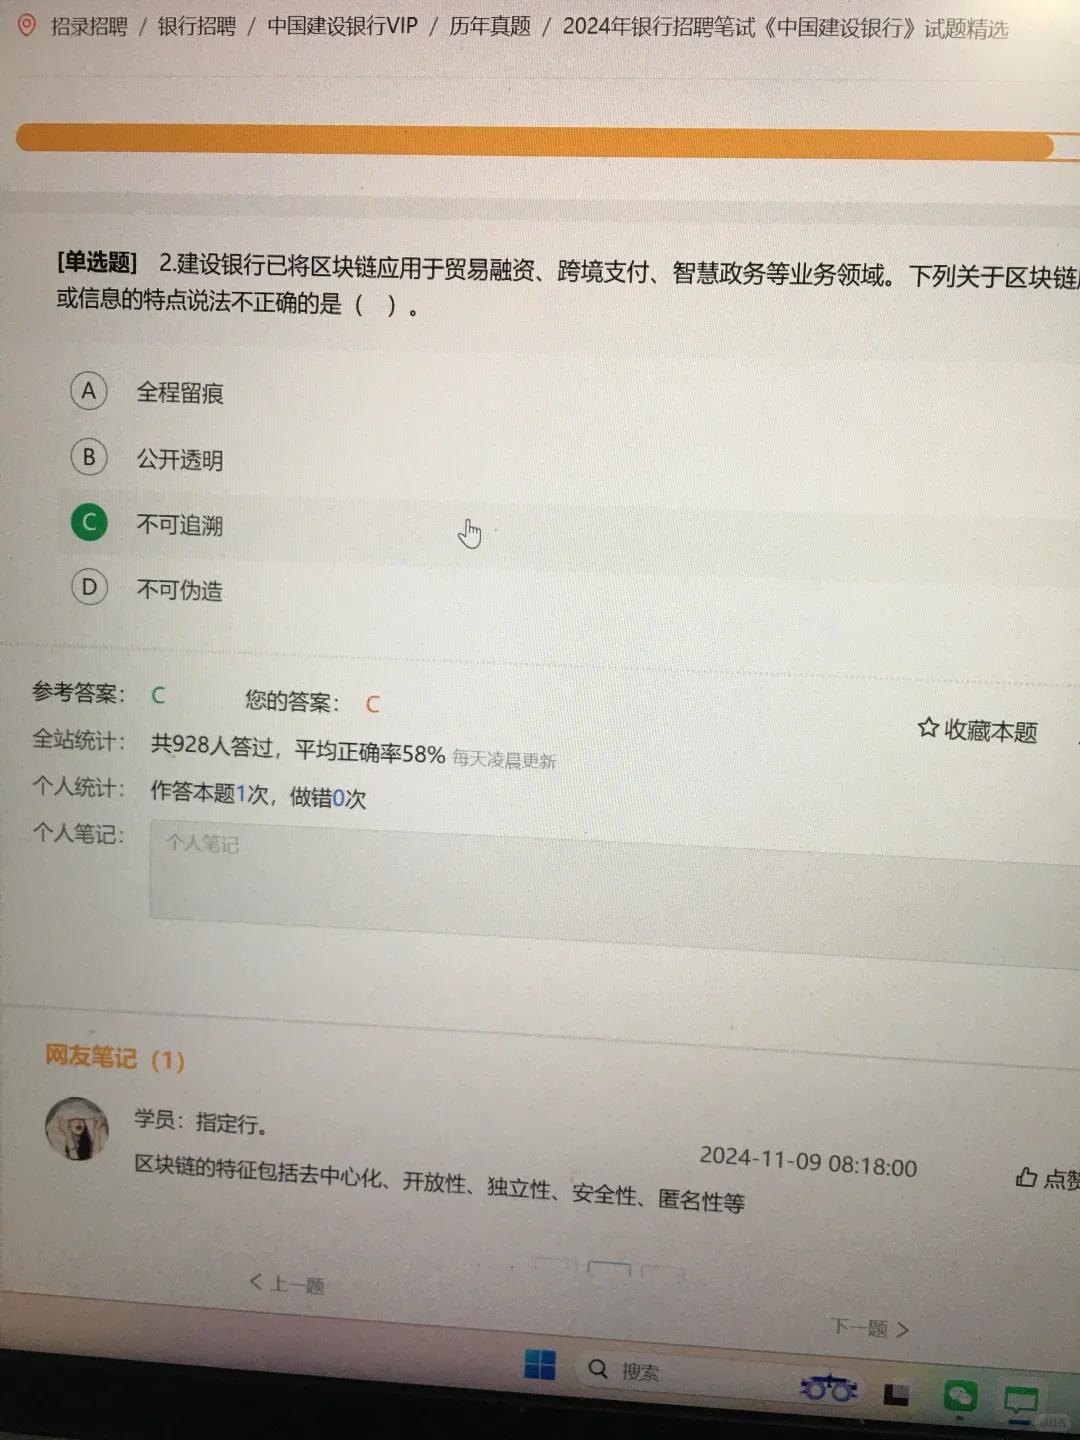Open WeChat from the taskbar
The height and width of the screenshot is (1440, 1080).
pyautogui.click(x=961, y=1396)
